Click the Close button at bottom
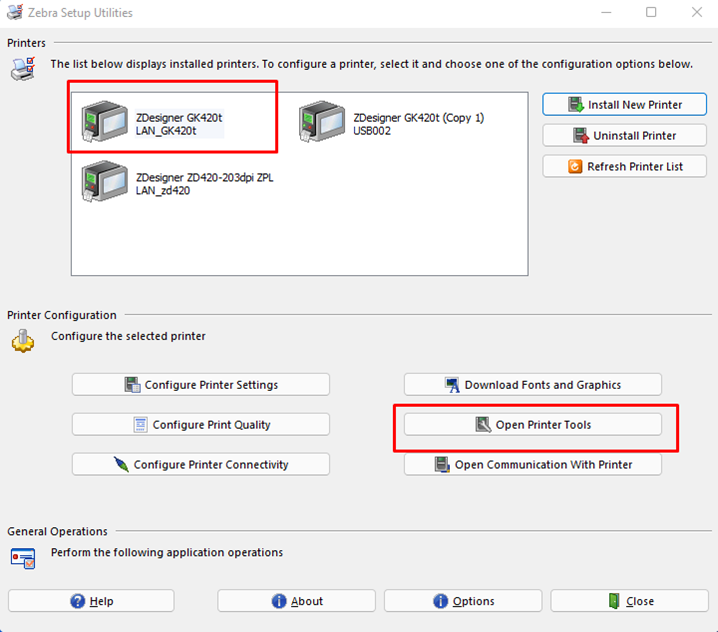Screen dimensions: 718x632 [x=630, y=601]
